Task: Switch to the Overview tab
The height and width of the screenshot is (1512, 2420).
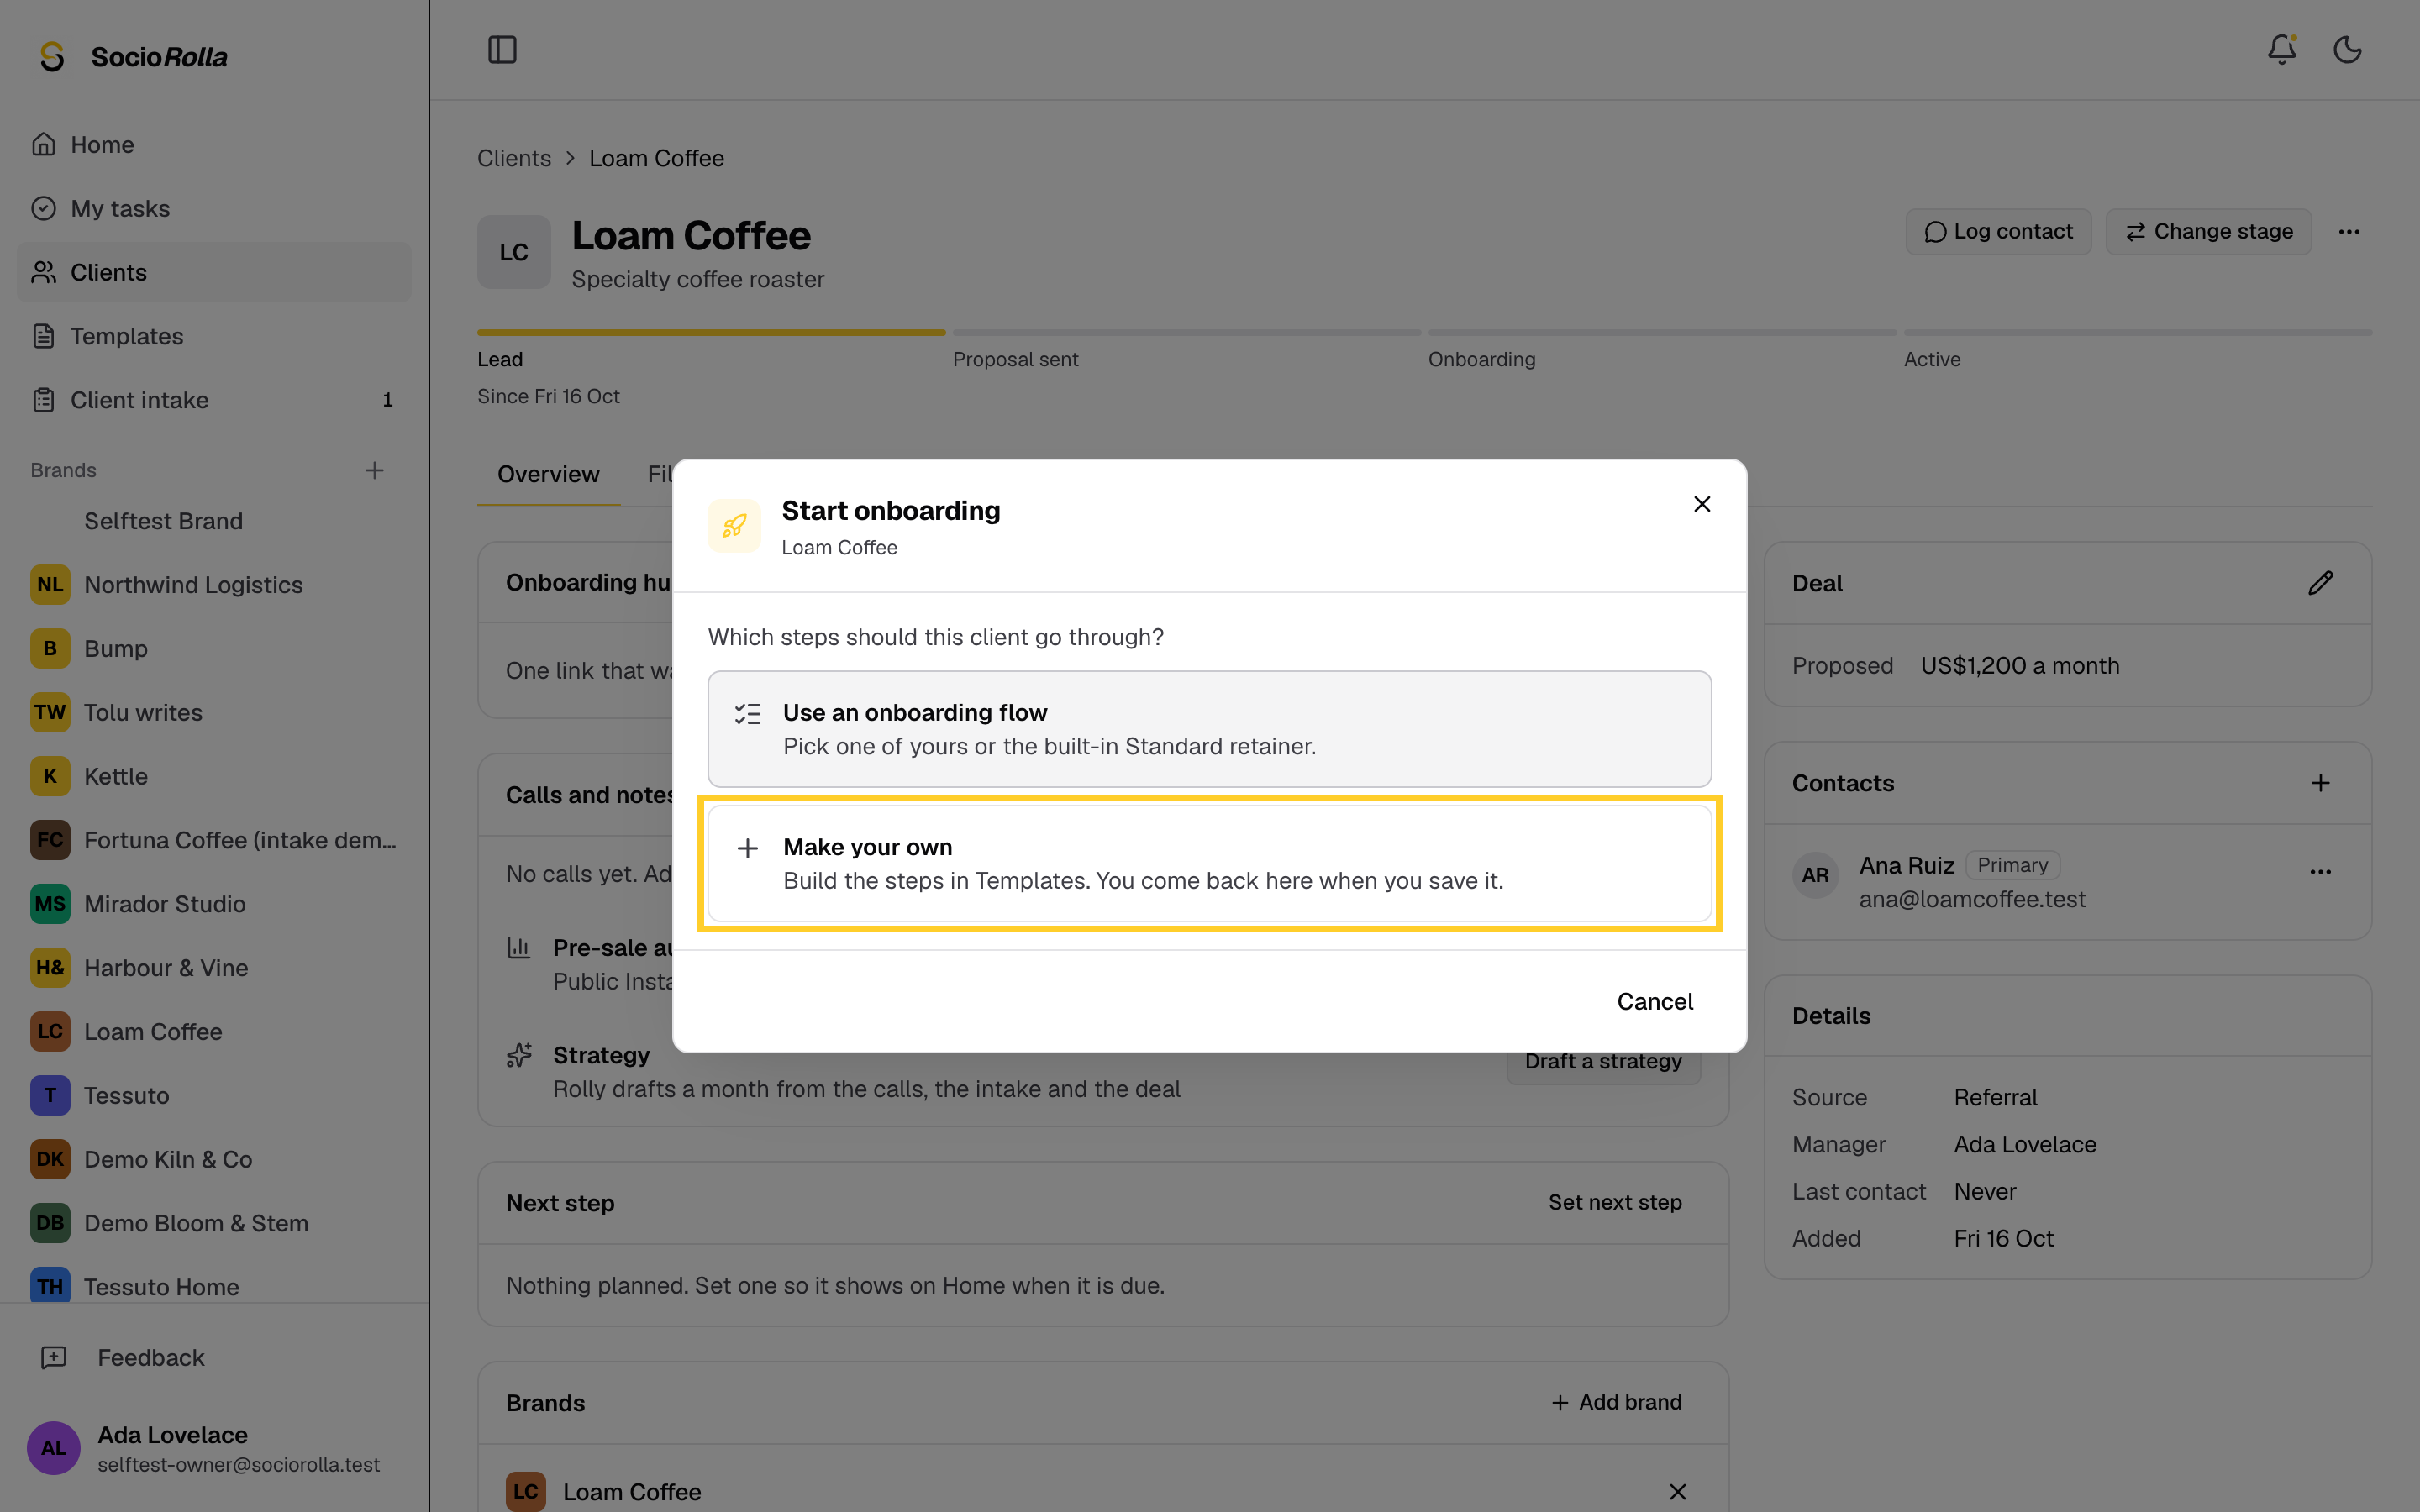Action: click(x=548, y=474)
